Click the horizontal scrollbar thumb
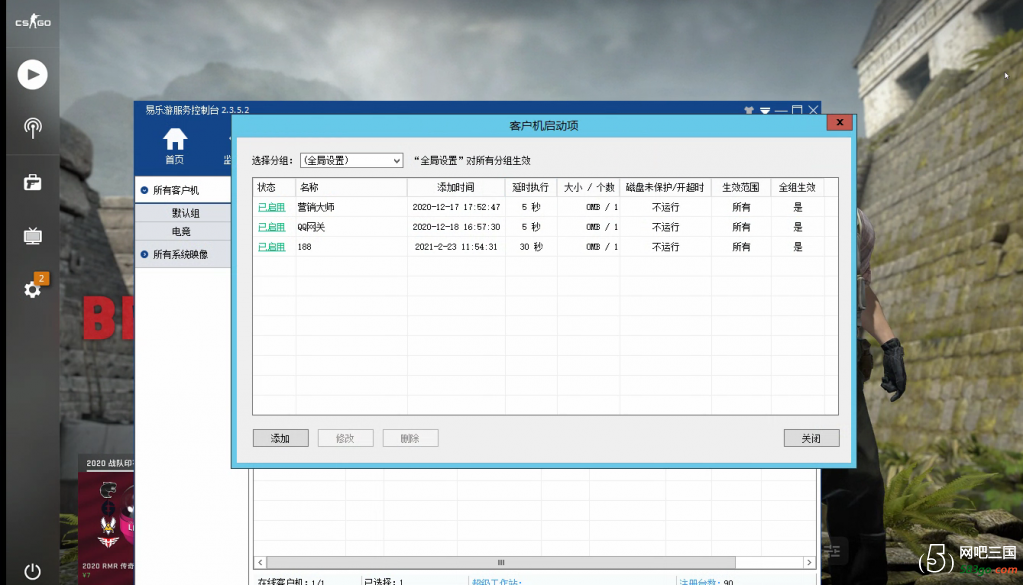Viewport: 1023px width, 585px height. click(x=501, y=562)
